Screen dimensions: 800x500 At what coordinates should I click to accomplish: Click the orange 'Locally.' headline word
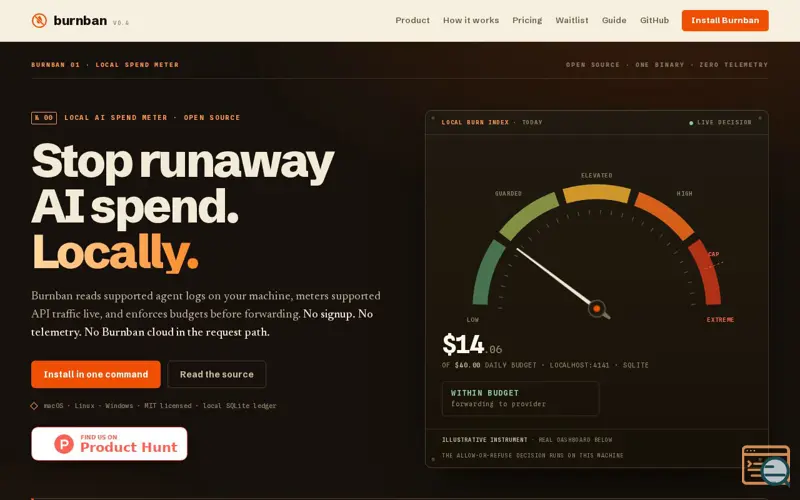(x=115, y=252)
